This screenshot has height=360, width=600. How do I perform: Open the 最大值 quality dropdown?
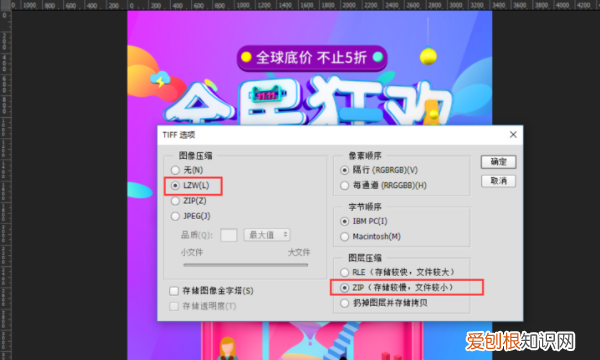[267, 235]
